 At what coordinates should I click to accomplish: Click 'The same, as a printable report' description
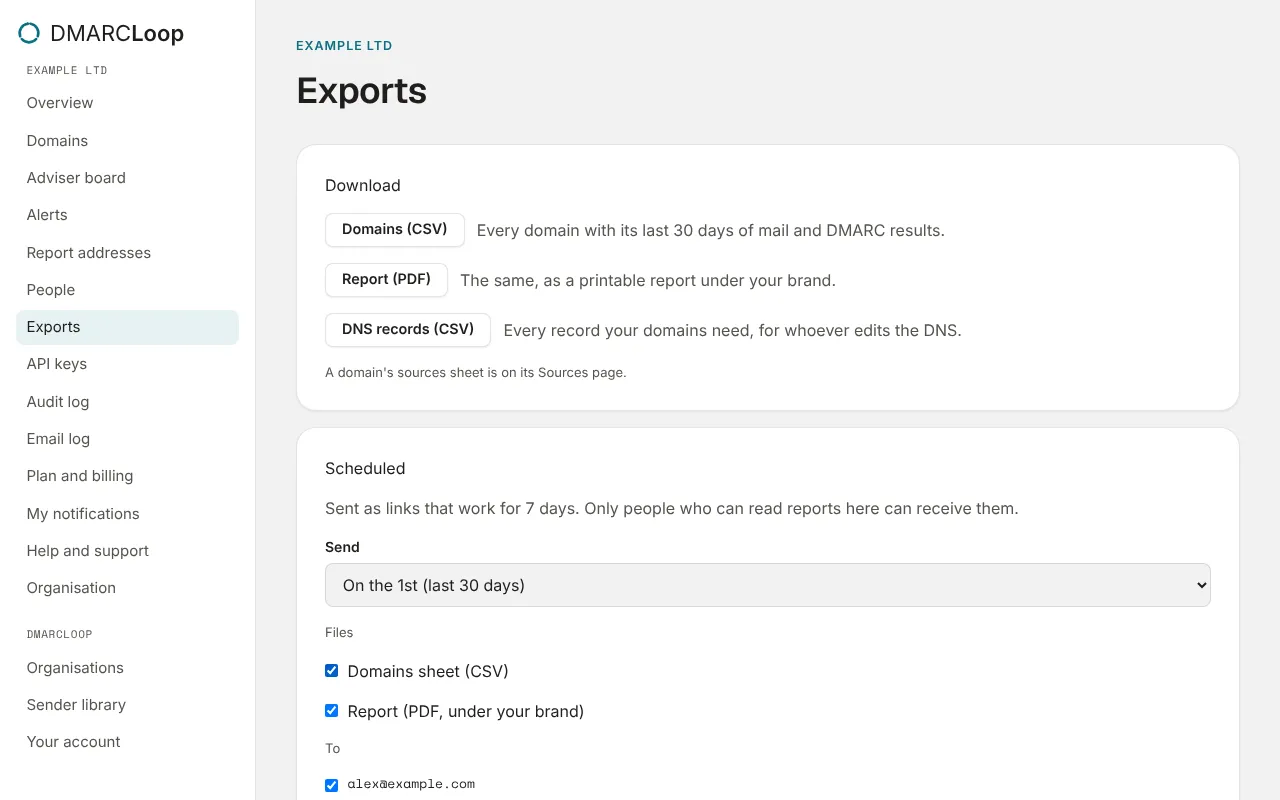click(648, 281)
